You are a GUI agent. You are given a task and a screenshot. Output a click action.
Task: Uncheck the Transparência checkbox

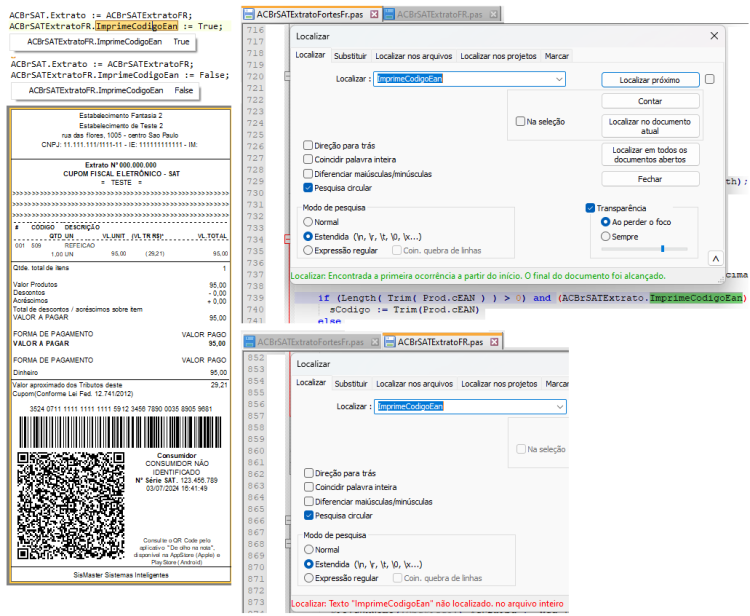pos(590,208)
